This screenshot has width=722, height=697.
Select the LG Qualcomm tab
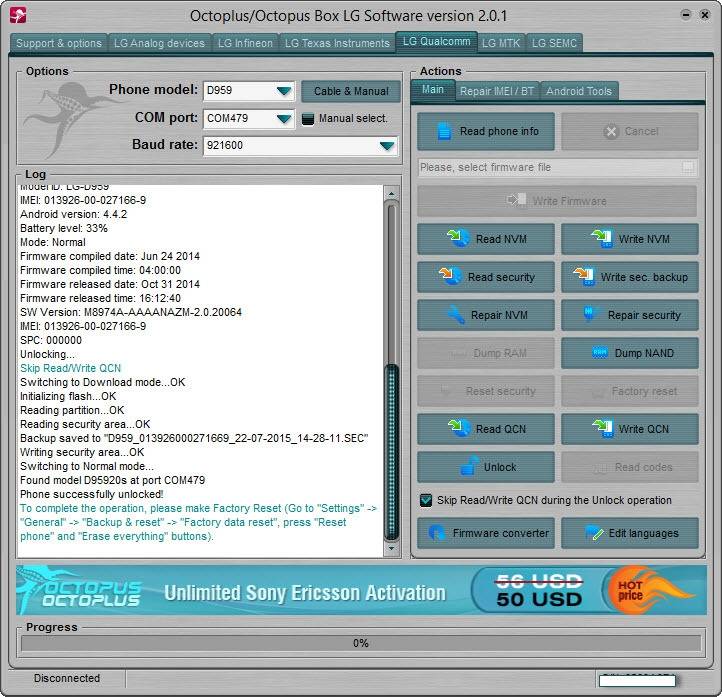pyautogui.click(x=437, y=42)
